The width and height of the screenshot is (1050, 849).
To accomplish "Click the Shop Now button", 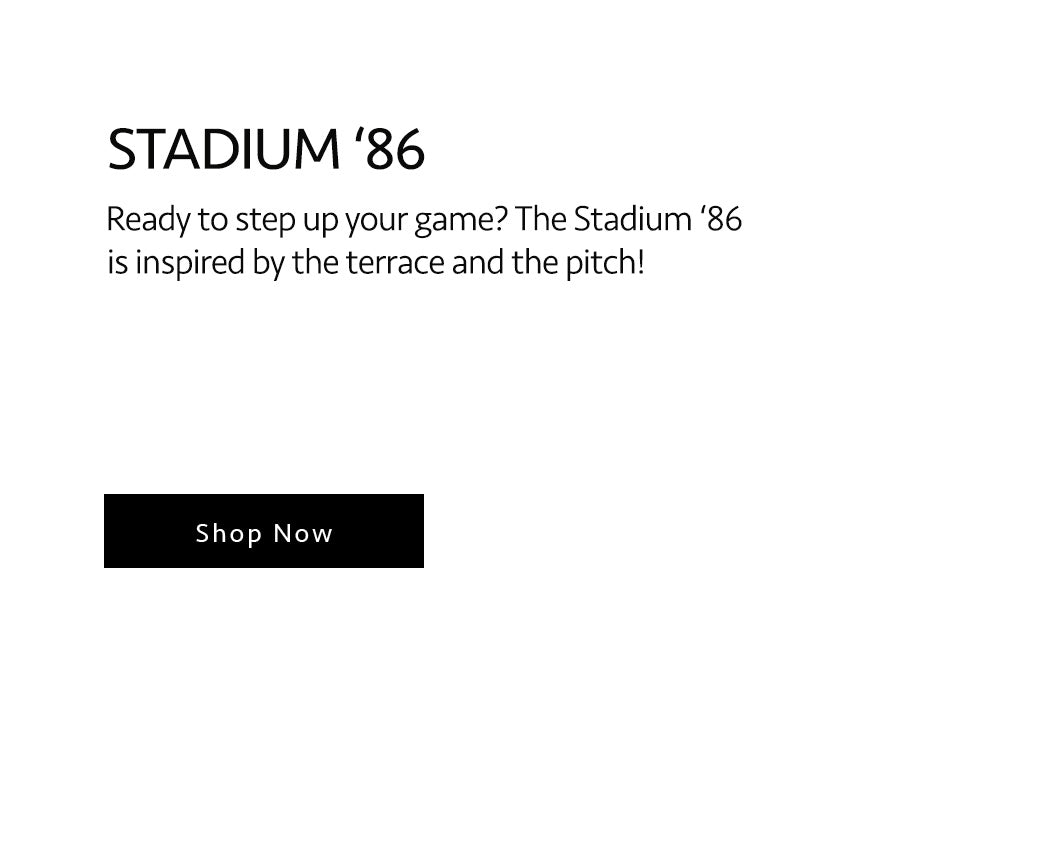I will click(x=264, y=531).
